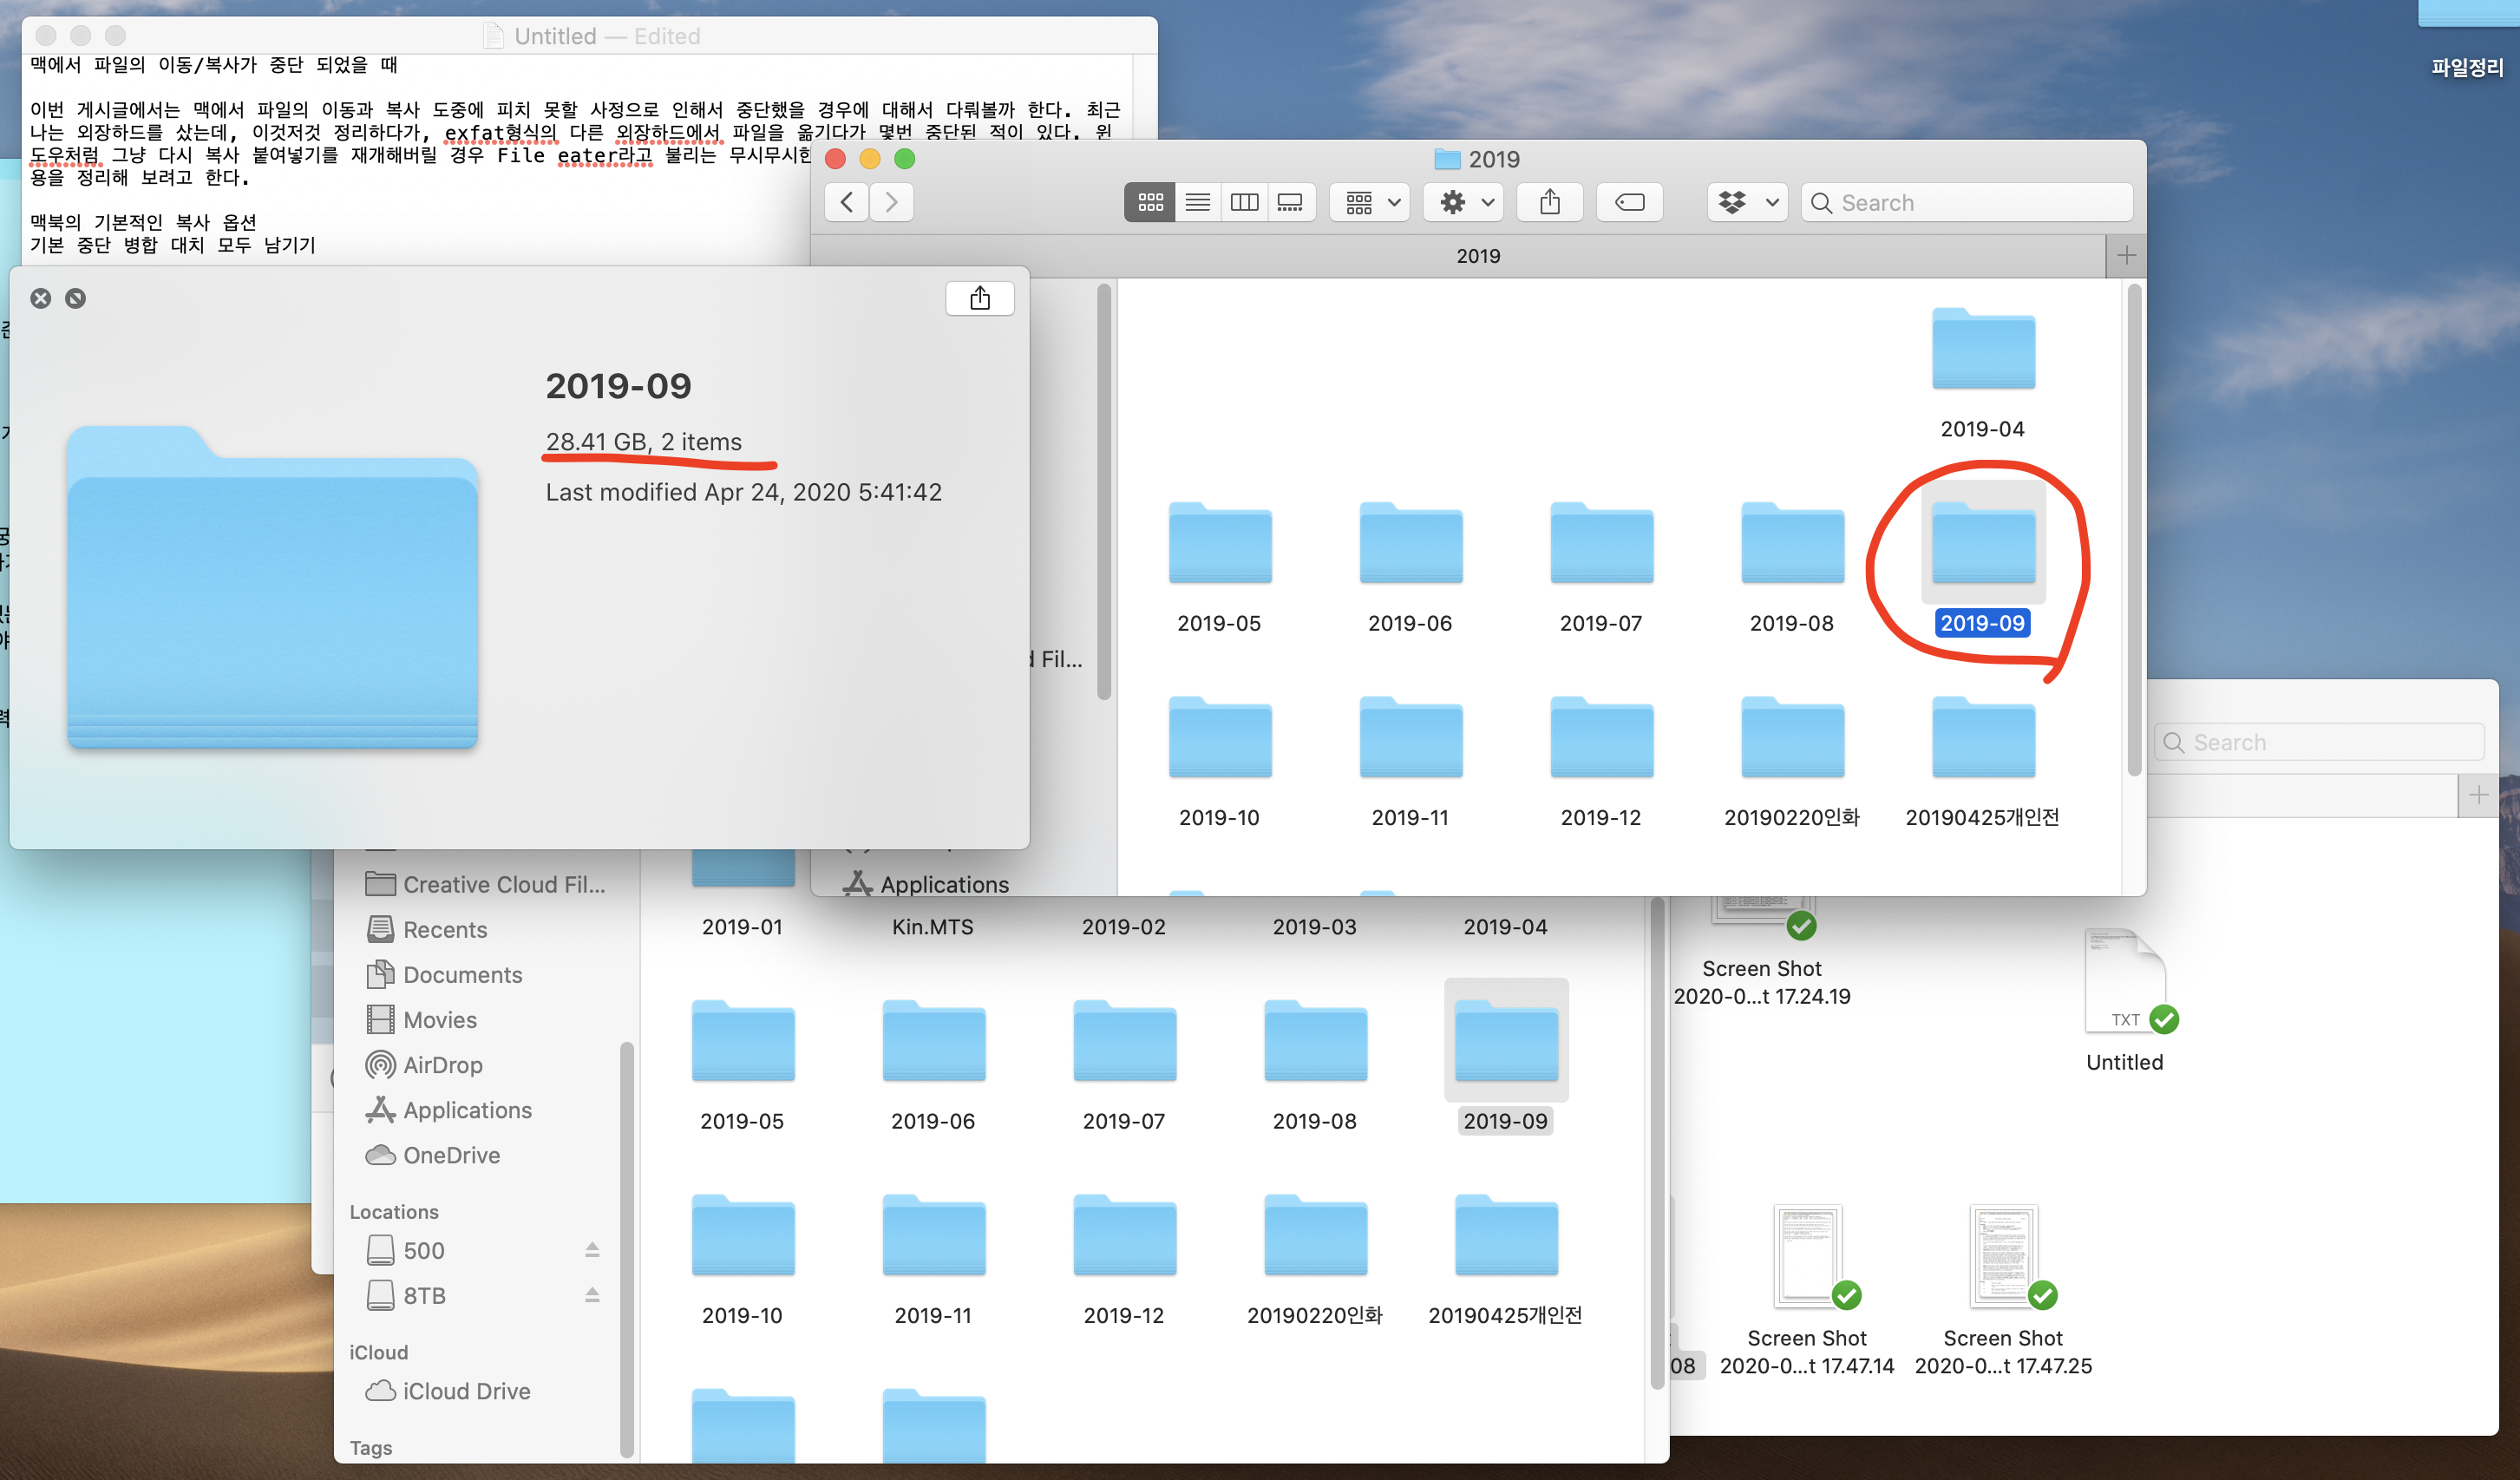The height and width of the screenshot is (1480, 2520).
Task: Click the full-screen button in Quick Look
Action: pos(76,298)
